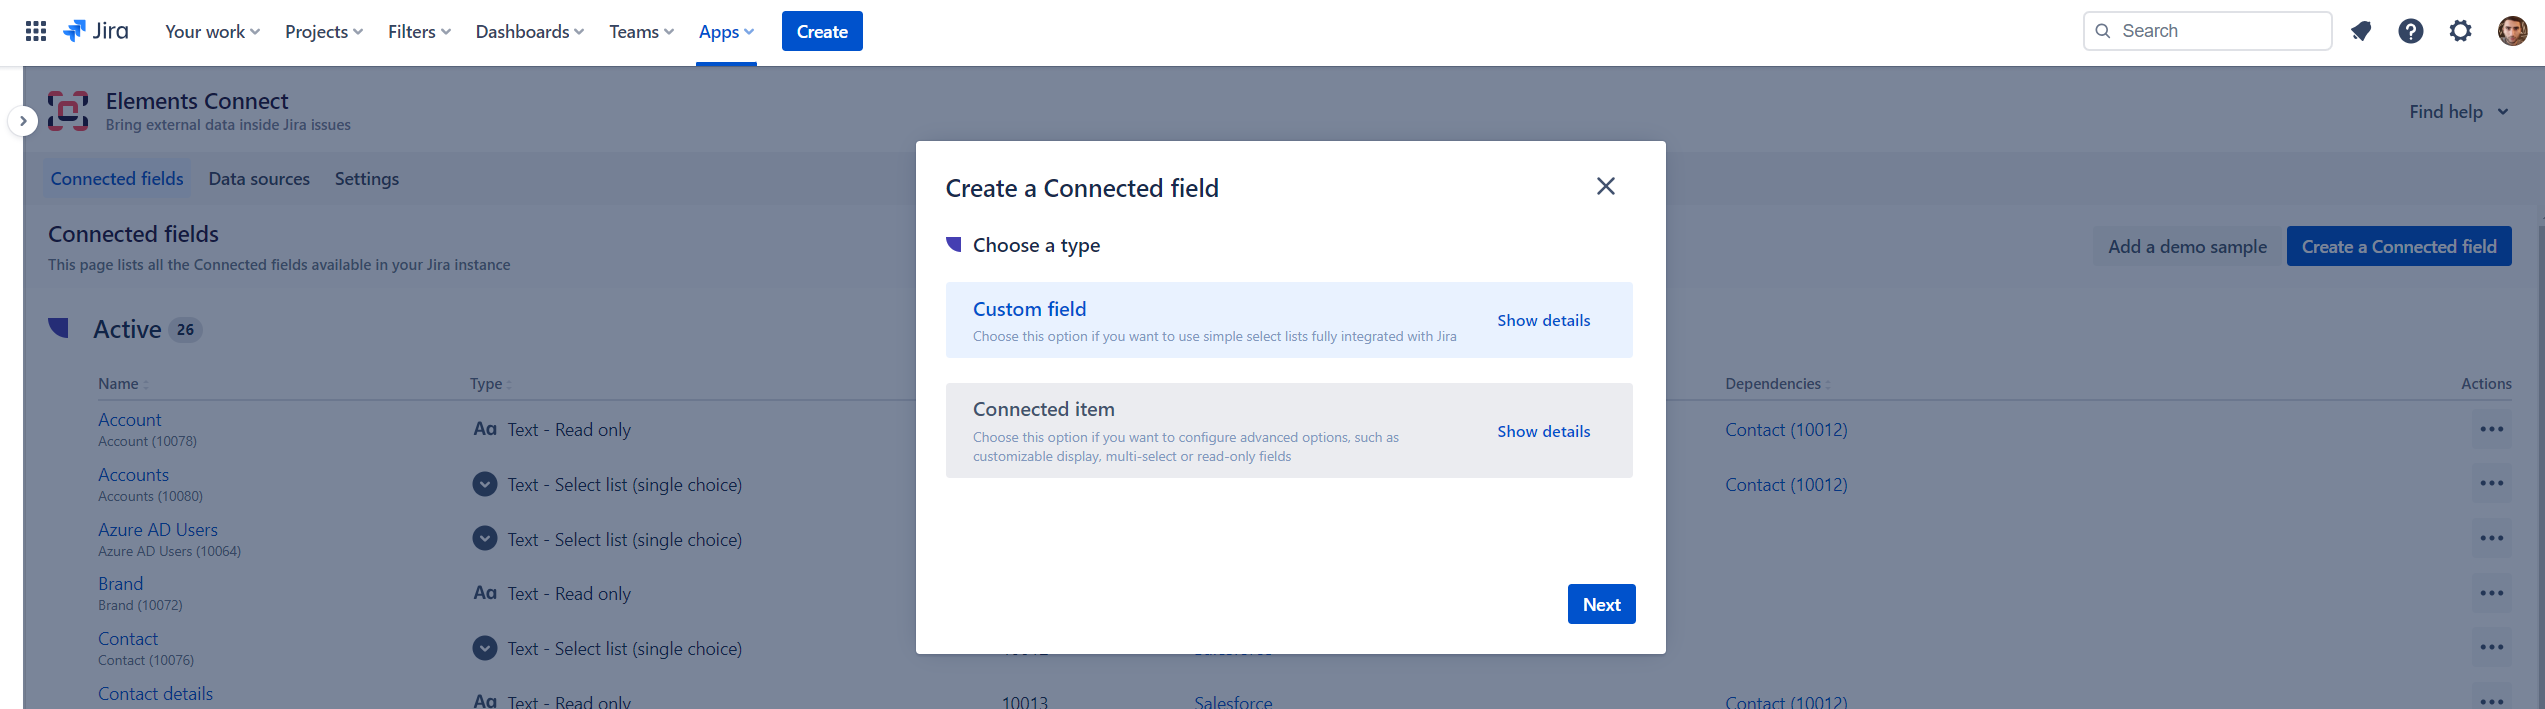Screen dimensions: 2545x709
Task: Show details for Connected item
Action: [x=1543, y=431]
